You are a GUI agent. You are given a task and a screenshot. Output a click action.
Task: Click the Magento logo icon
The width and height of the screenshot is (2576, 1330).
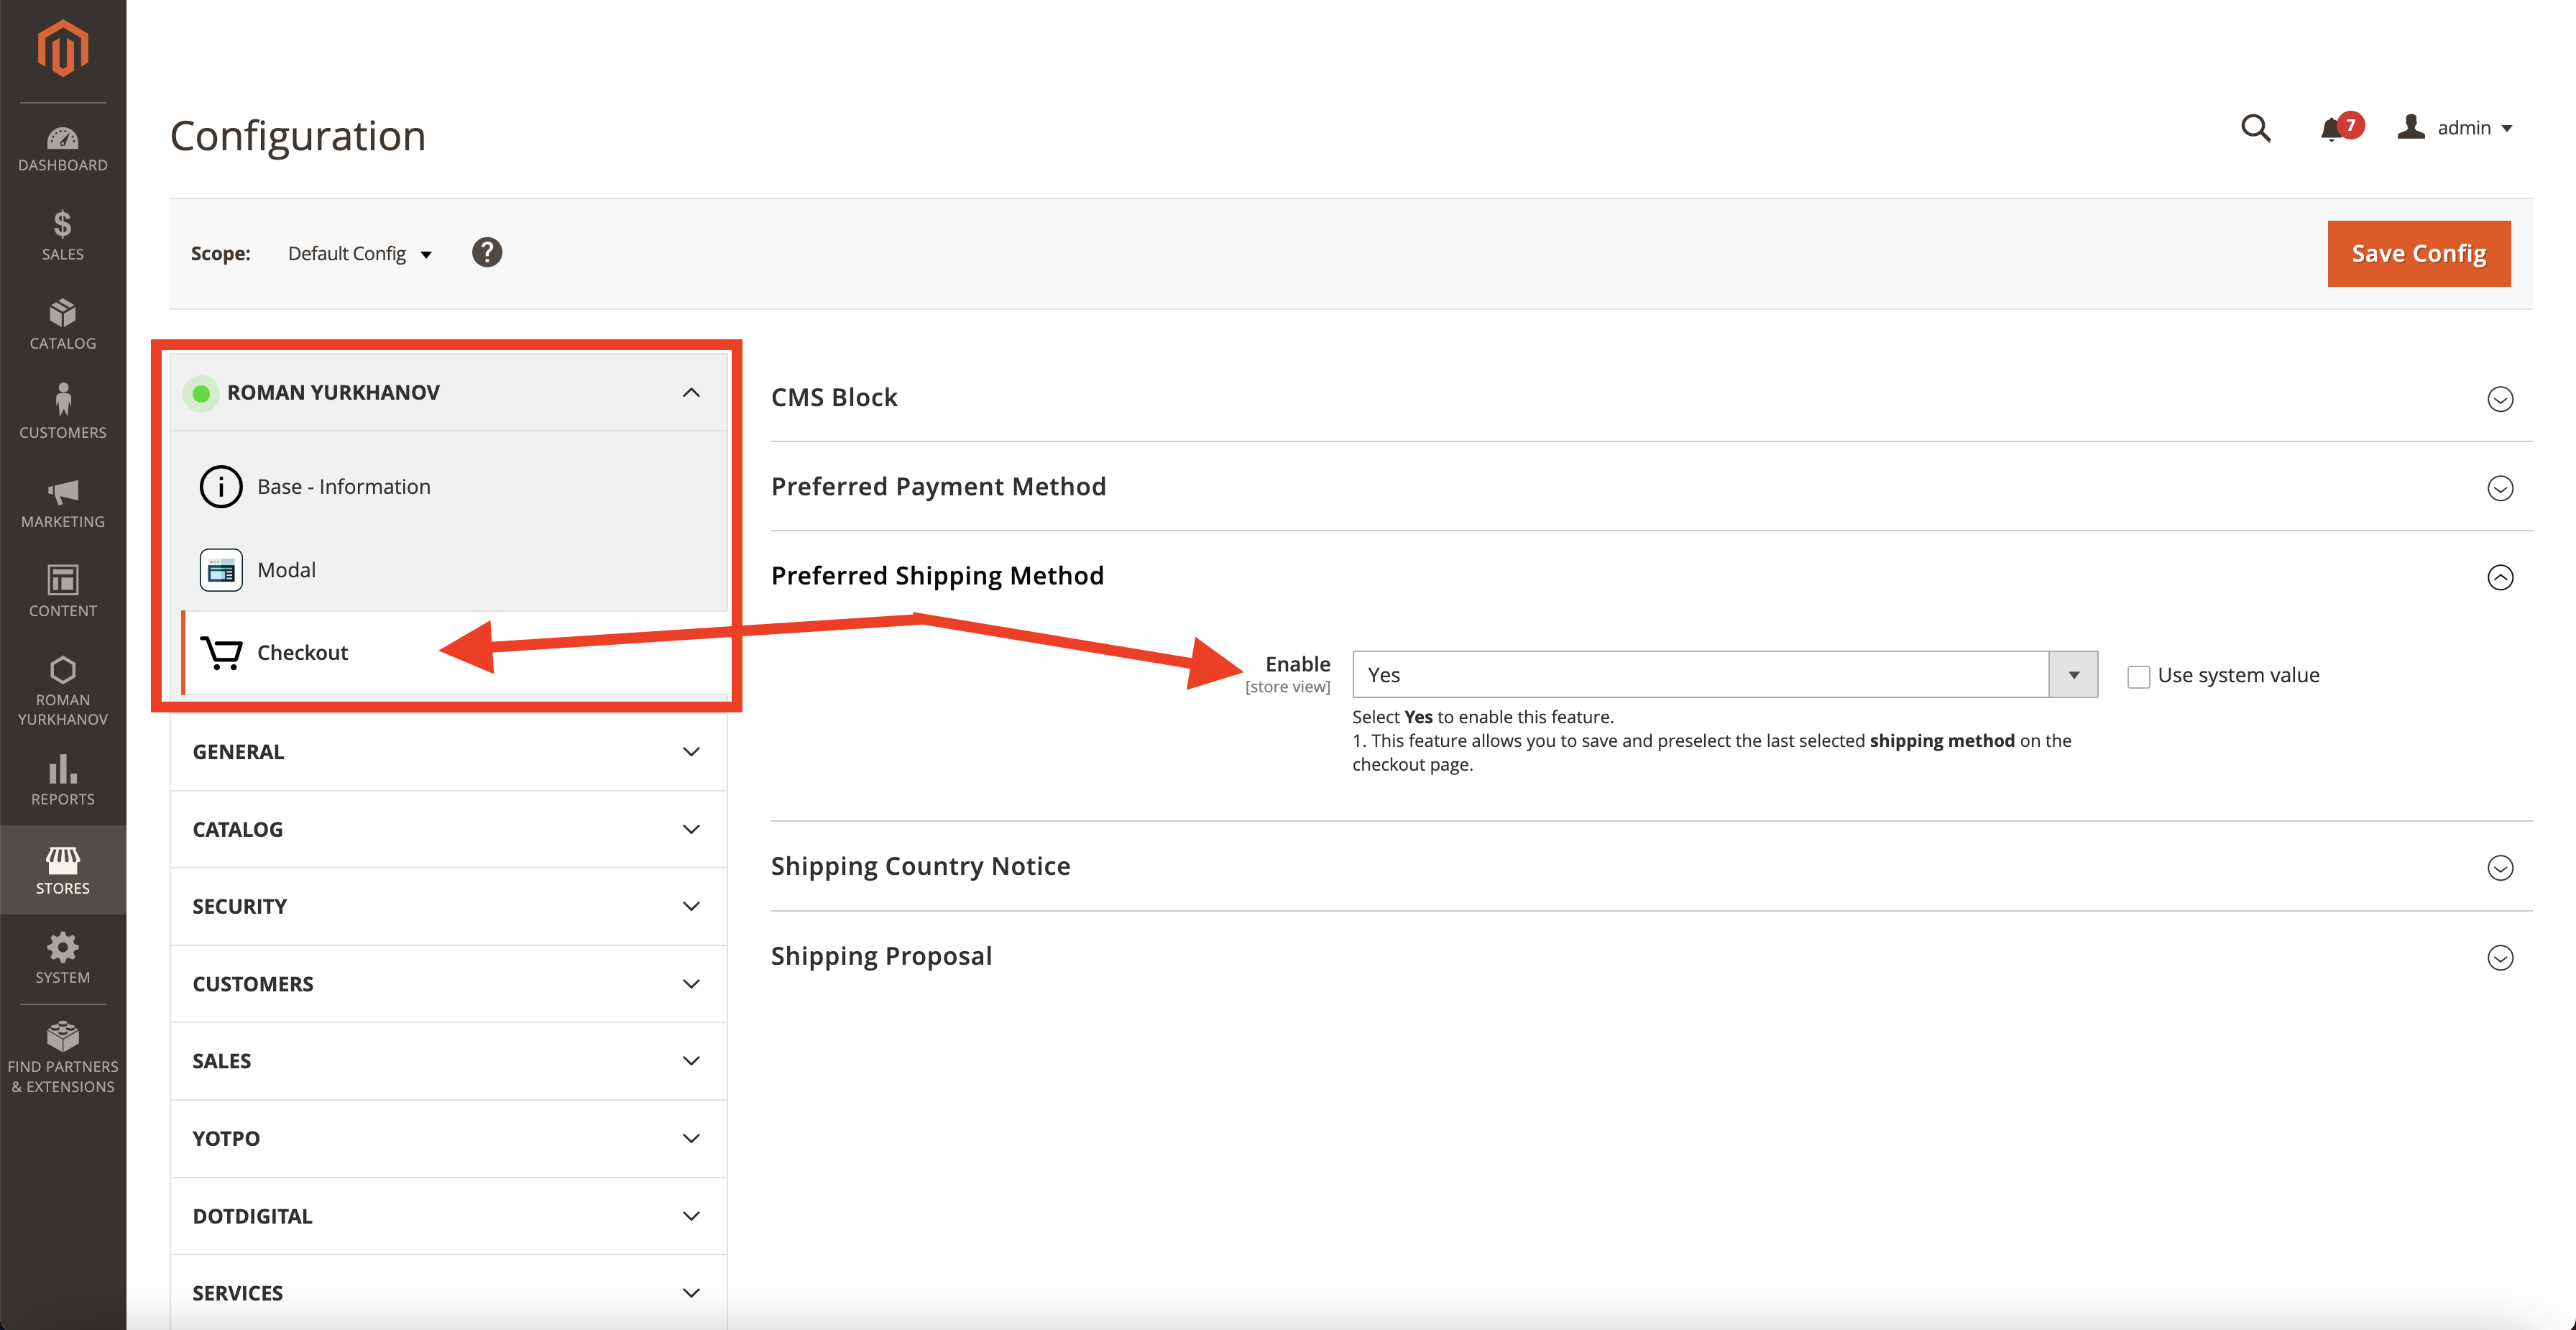coord(62,48)
